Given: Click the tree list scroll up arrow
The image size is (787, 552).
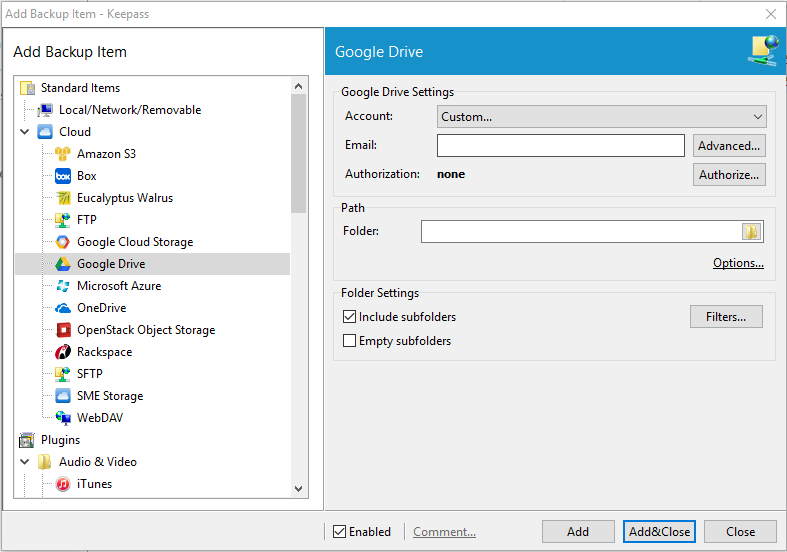Looking at the screenshot, I should coord(299,86).
